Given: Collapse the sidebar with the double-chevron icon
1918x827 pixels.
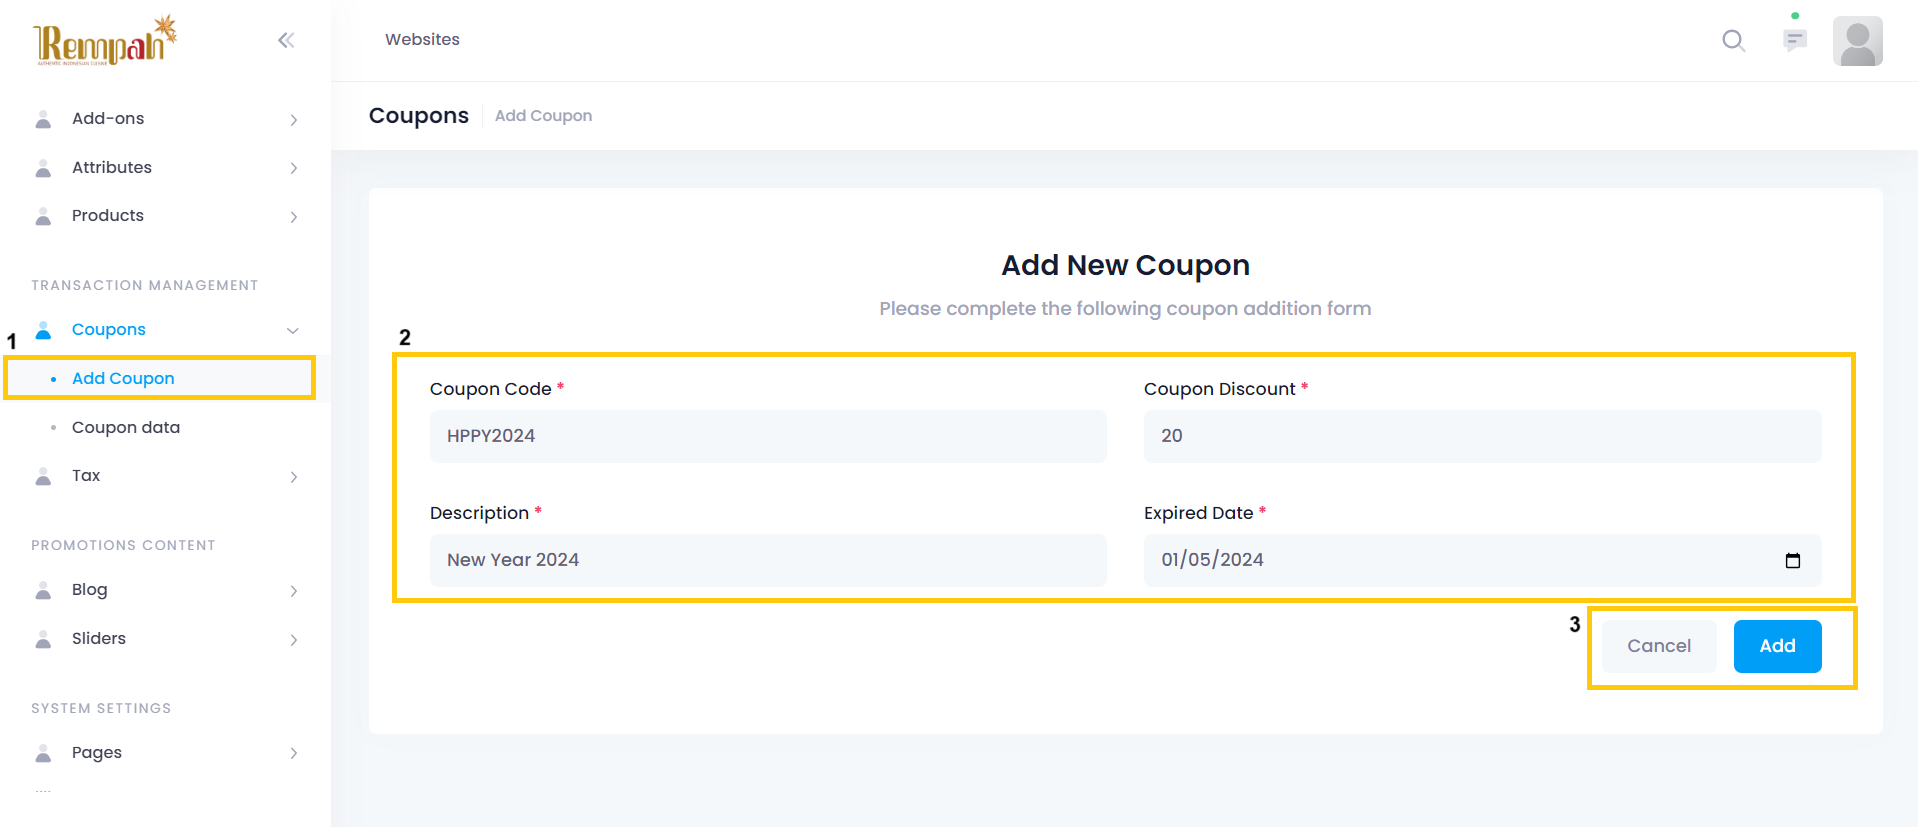Looking at the screenshot, I should coord(286,40).
